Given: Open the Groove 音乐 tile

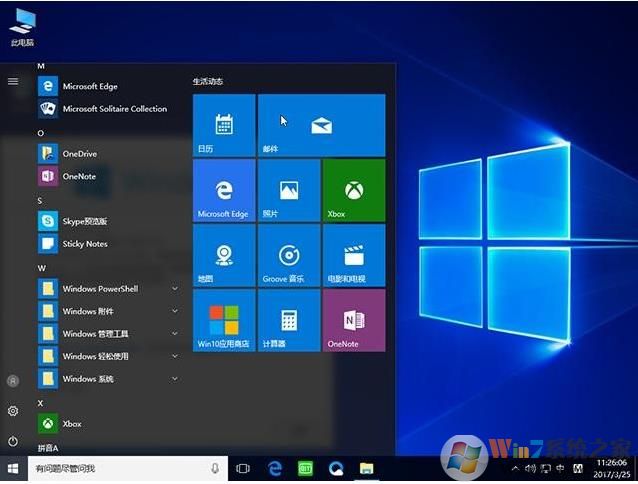Looking at the screenshot, I should point(289,256).
